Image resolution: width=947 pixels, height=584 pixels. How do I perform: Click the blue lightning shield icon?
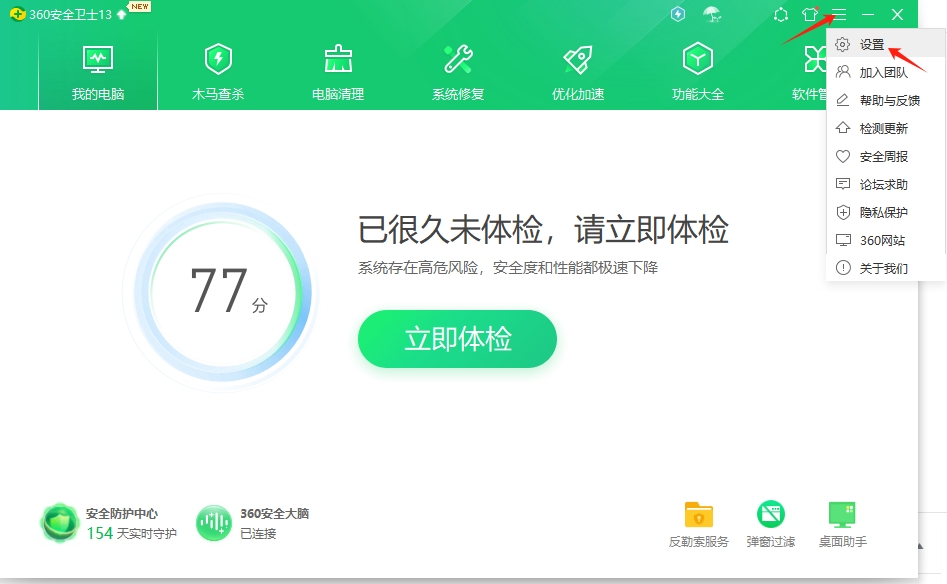point(678,14)
